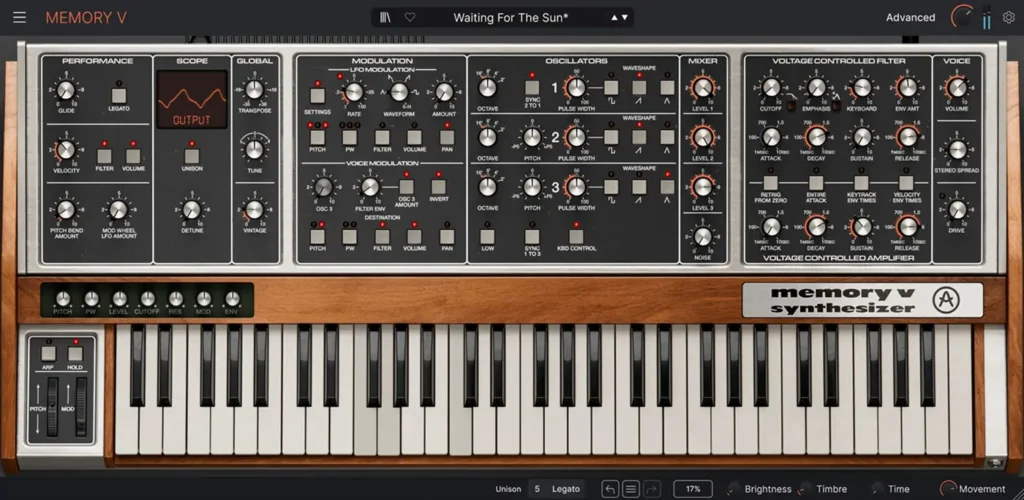This screenshot has width=1024, height=500.
Task: Click the Stereo Spread knob
Action: (x=957, y=149)
